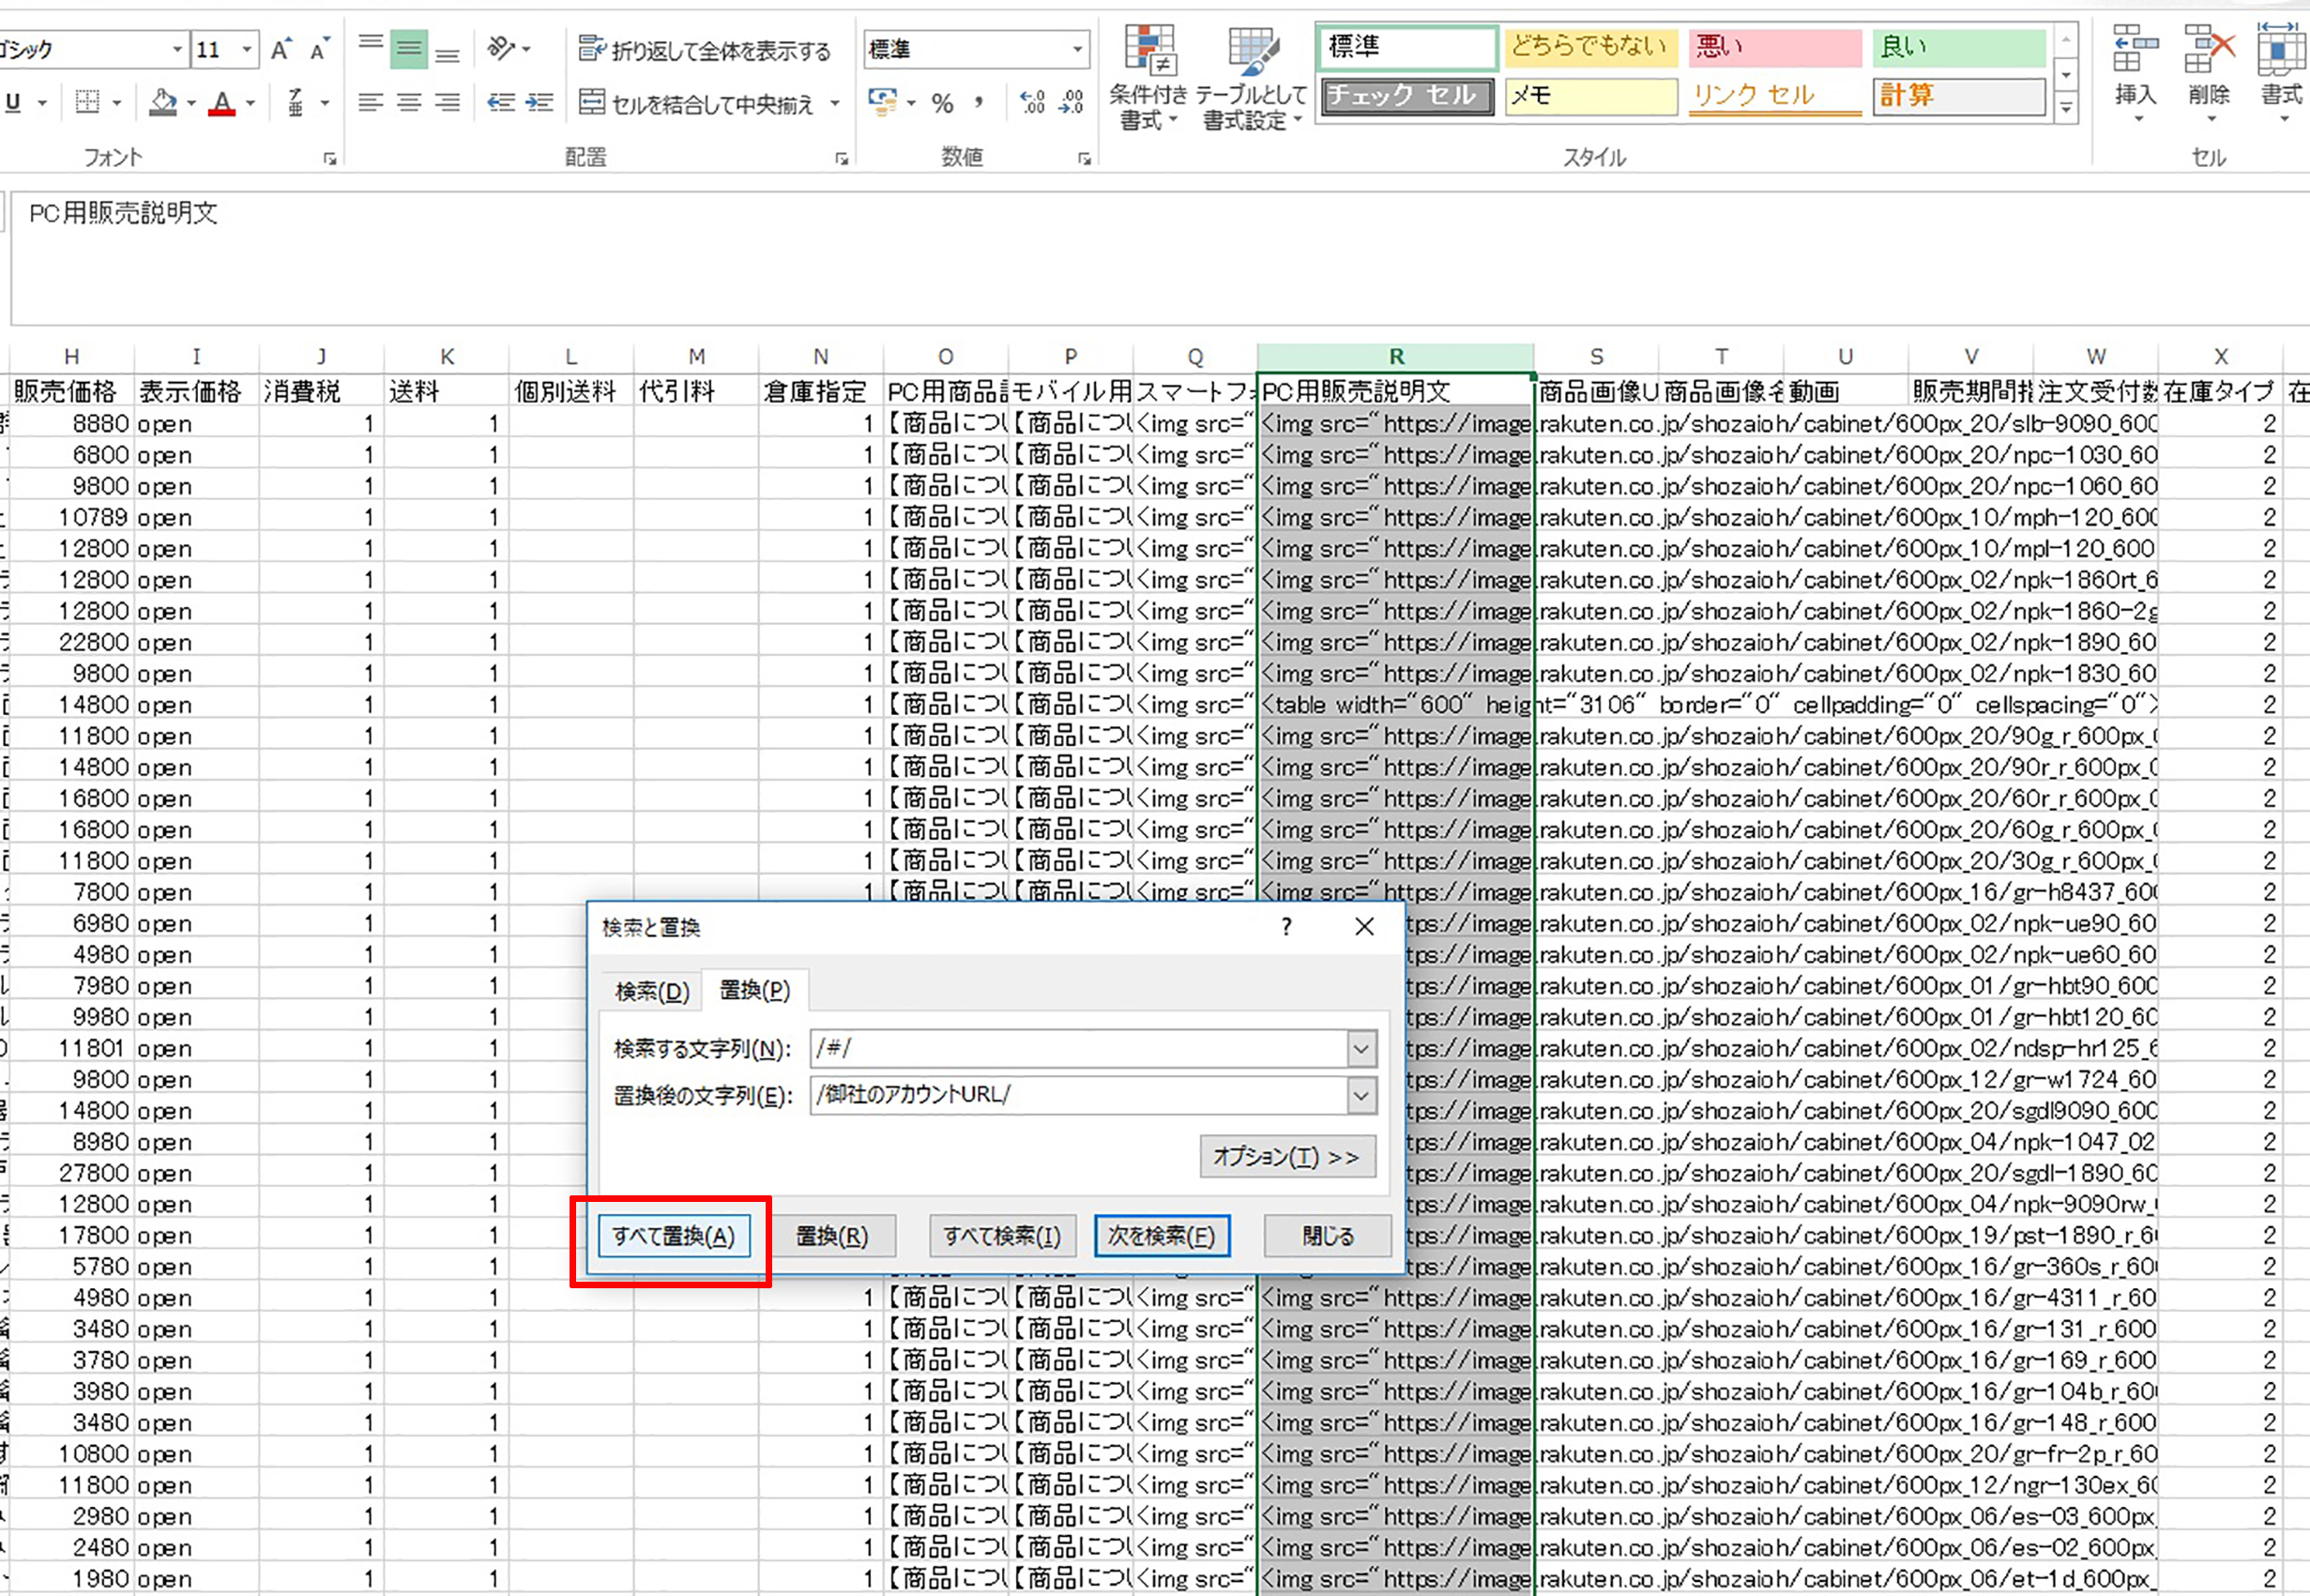The width and height of the screenshot is (2310, 1596).
Task: Click 置換(R) button
Action: point(831,1236)
